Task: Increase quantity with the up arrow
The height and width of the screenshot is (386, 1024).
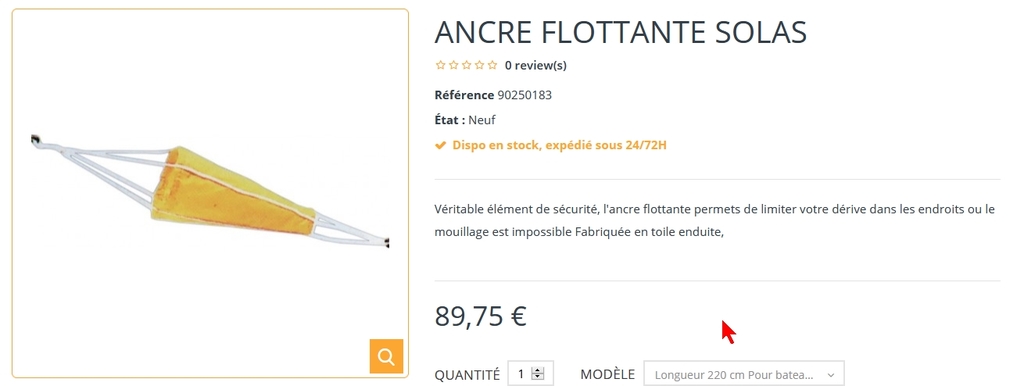Action: click(x=537, y=370)
